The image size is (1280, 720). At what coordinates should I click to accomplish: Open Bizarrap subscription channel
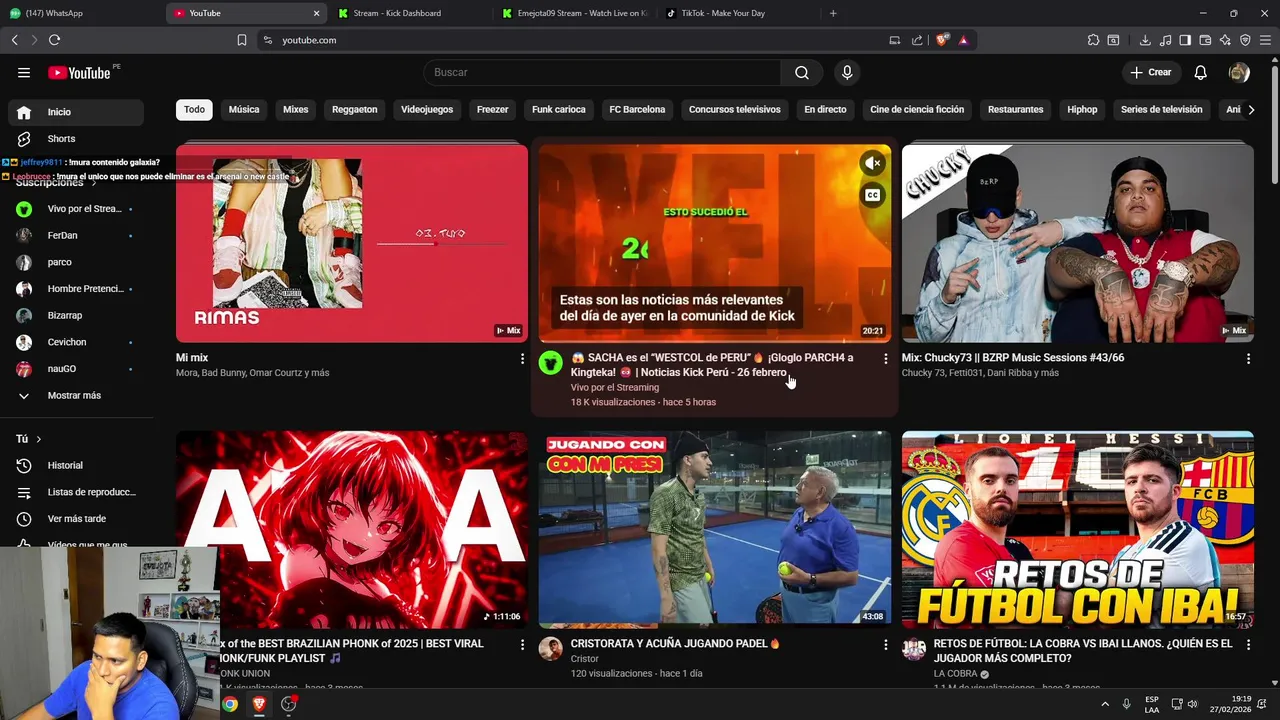(x=76, y=315)
